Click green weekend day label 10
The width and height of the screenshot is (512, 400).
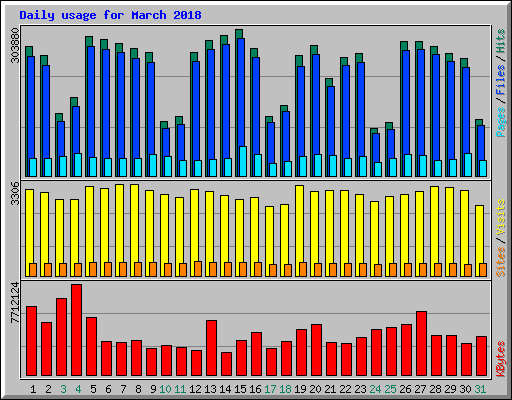[165, 389]
